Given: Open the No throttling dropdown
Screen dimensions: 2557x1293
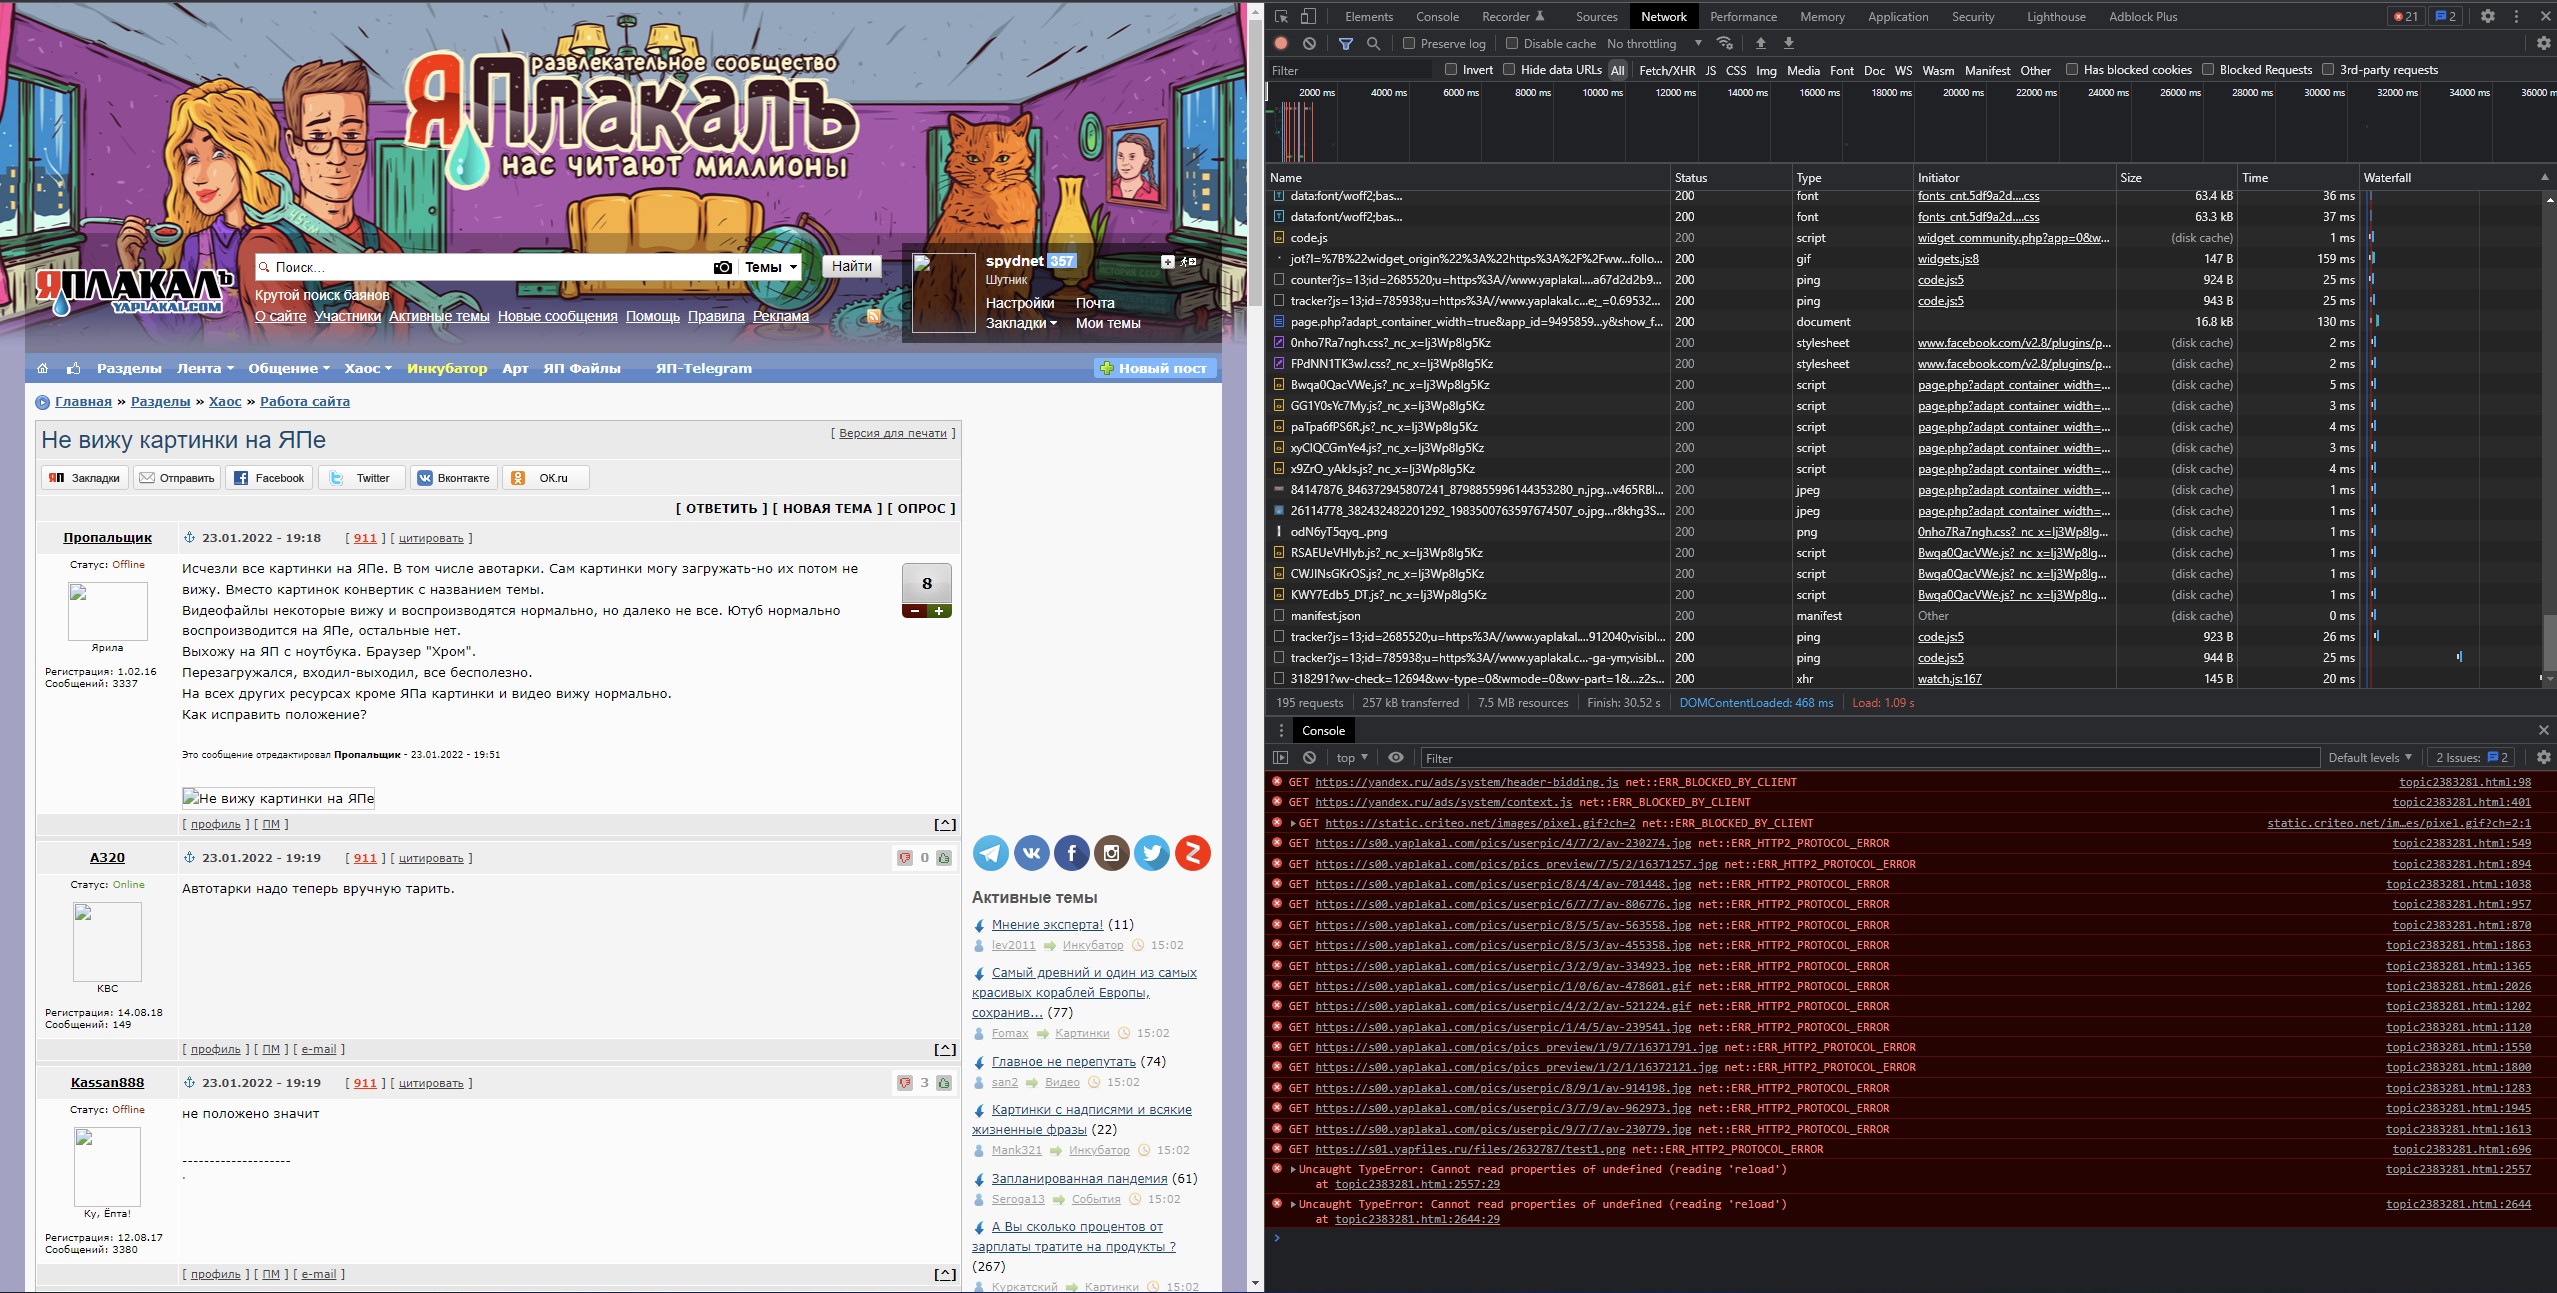Looking at the screenshot, I should (1653, 43).
